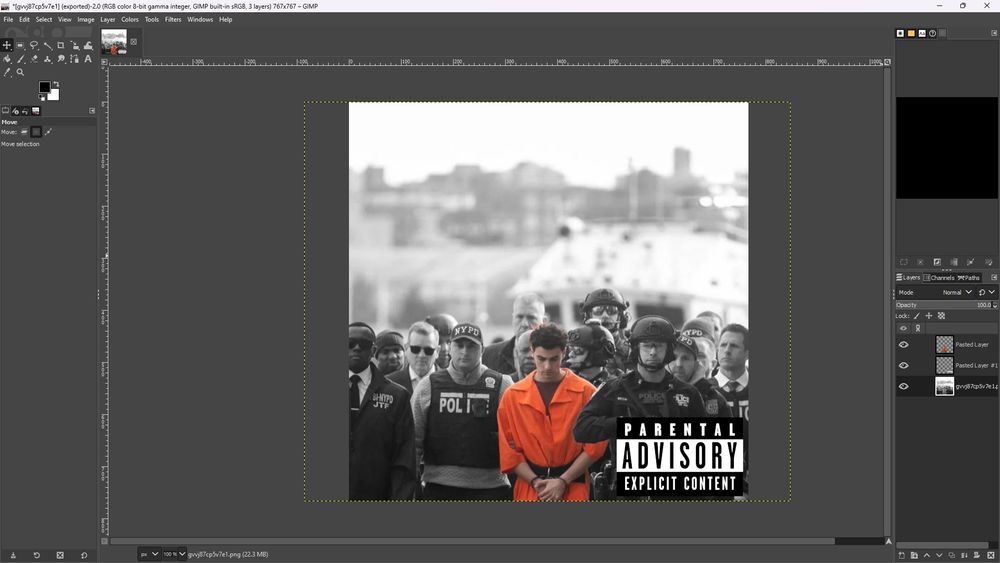The width and height of the screenshot is (1000, 563).
Task: Hide the gvvj87cp5v7e1 base layer eye
Action: 904,386
